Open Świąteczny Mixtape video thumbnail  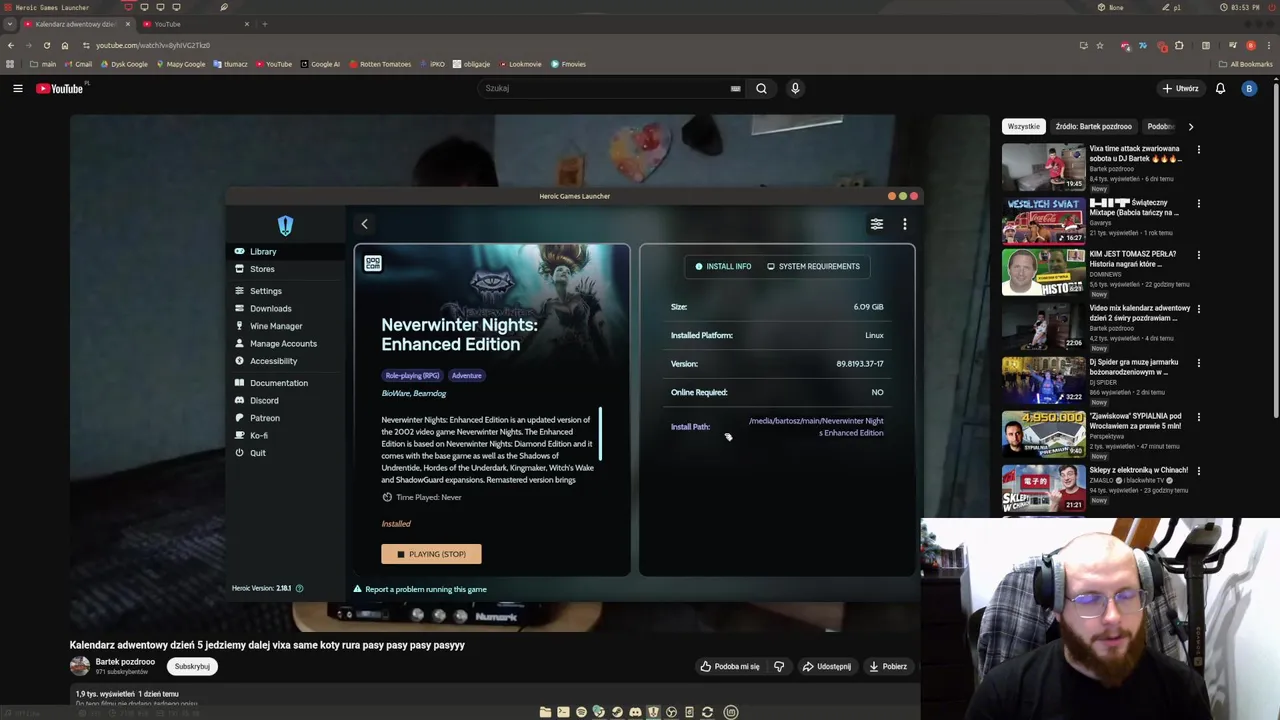pyautogui.click(x=1043, y=220)
